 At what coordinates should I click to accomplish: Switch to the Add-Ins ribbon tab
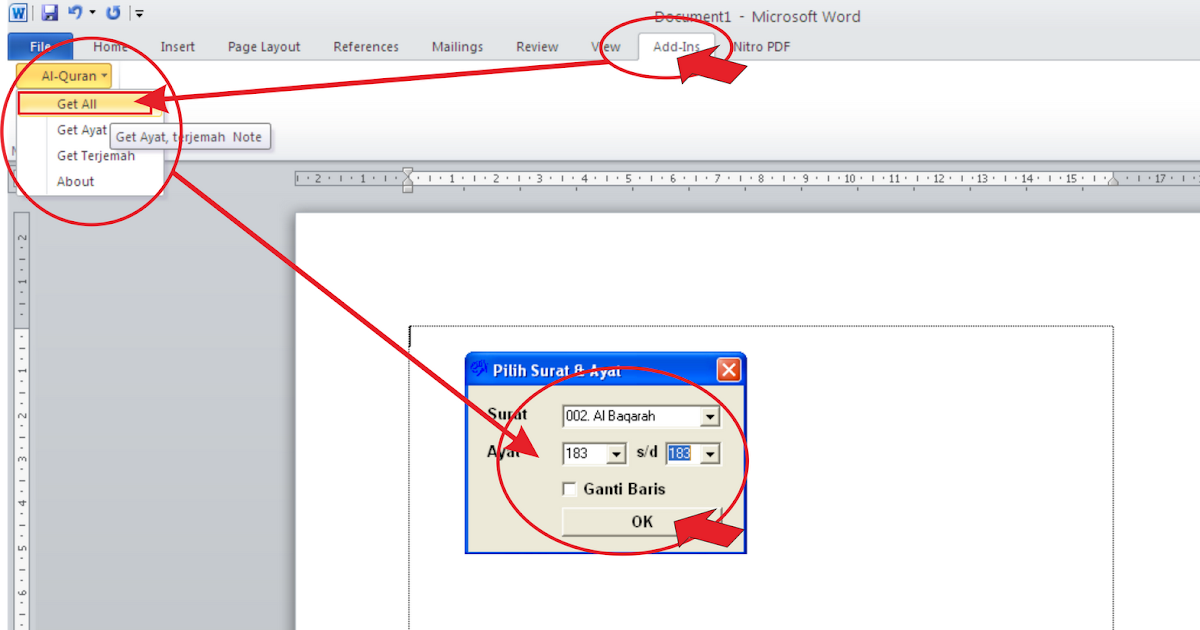[677, 46]
